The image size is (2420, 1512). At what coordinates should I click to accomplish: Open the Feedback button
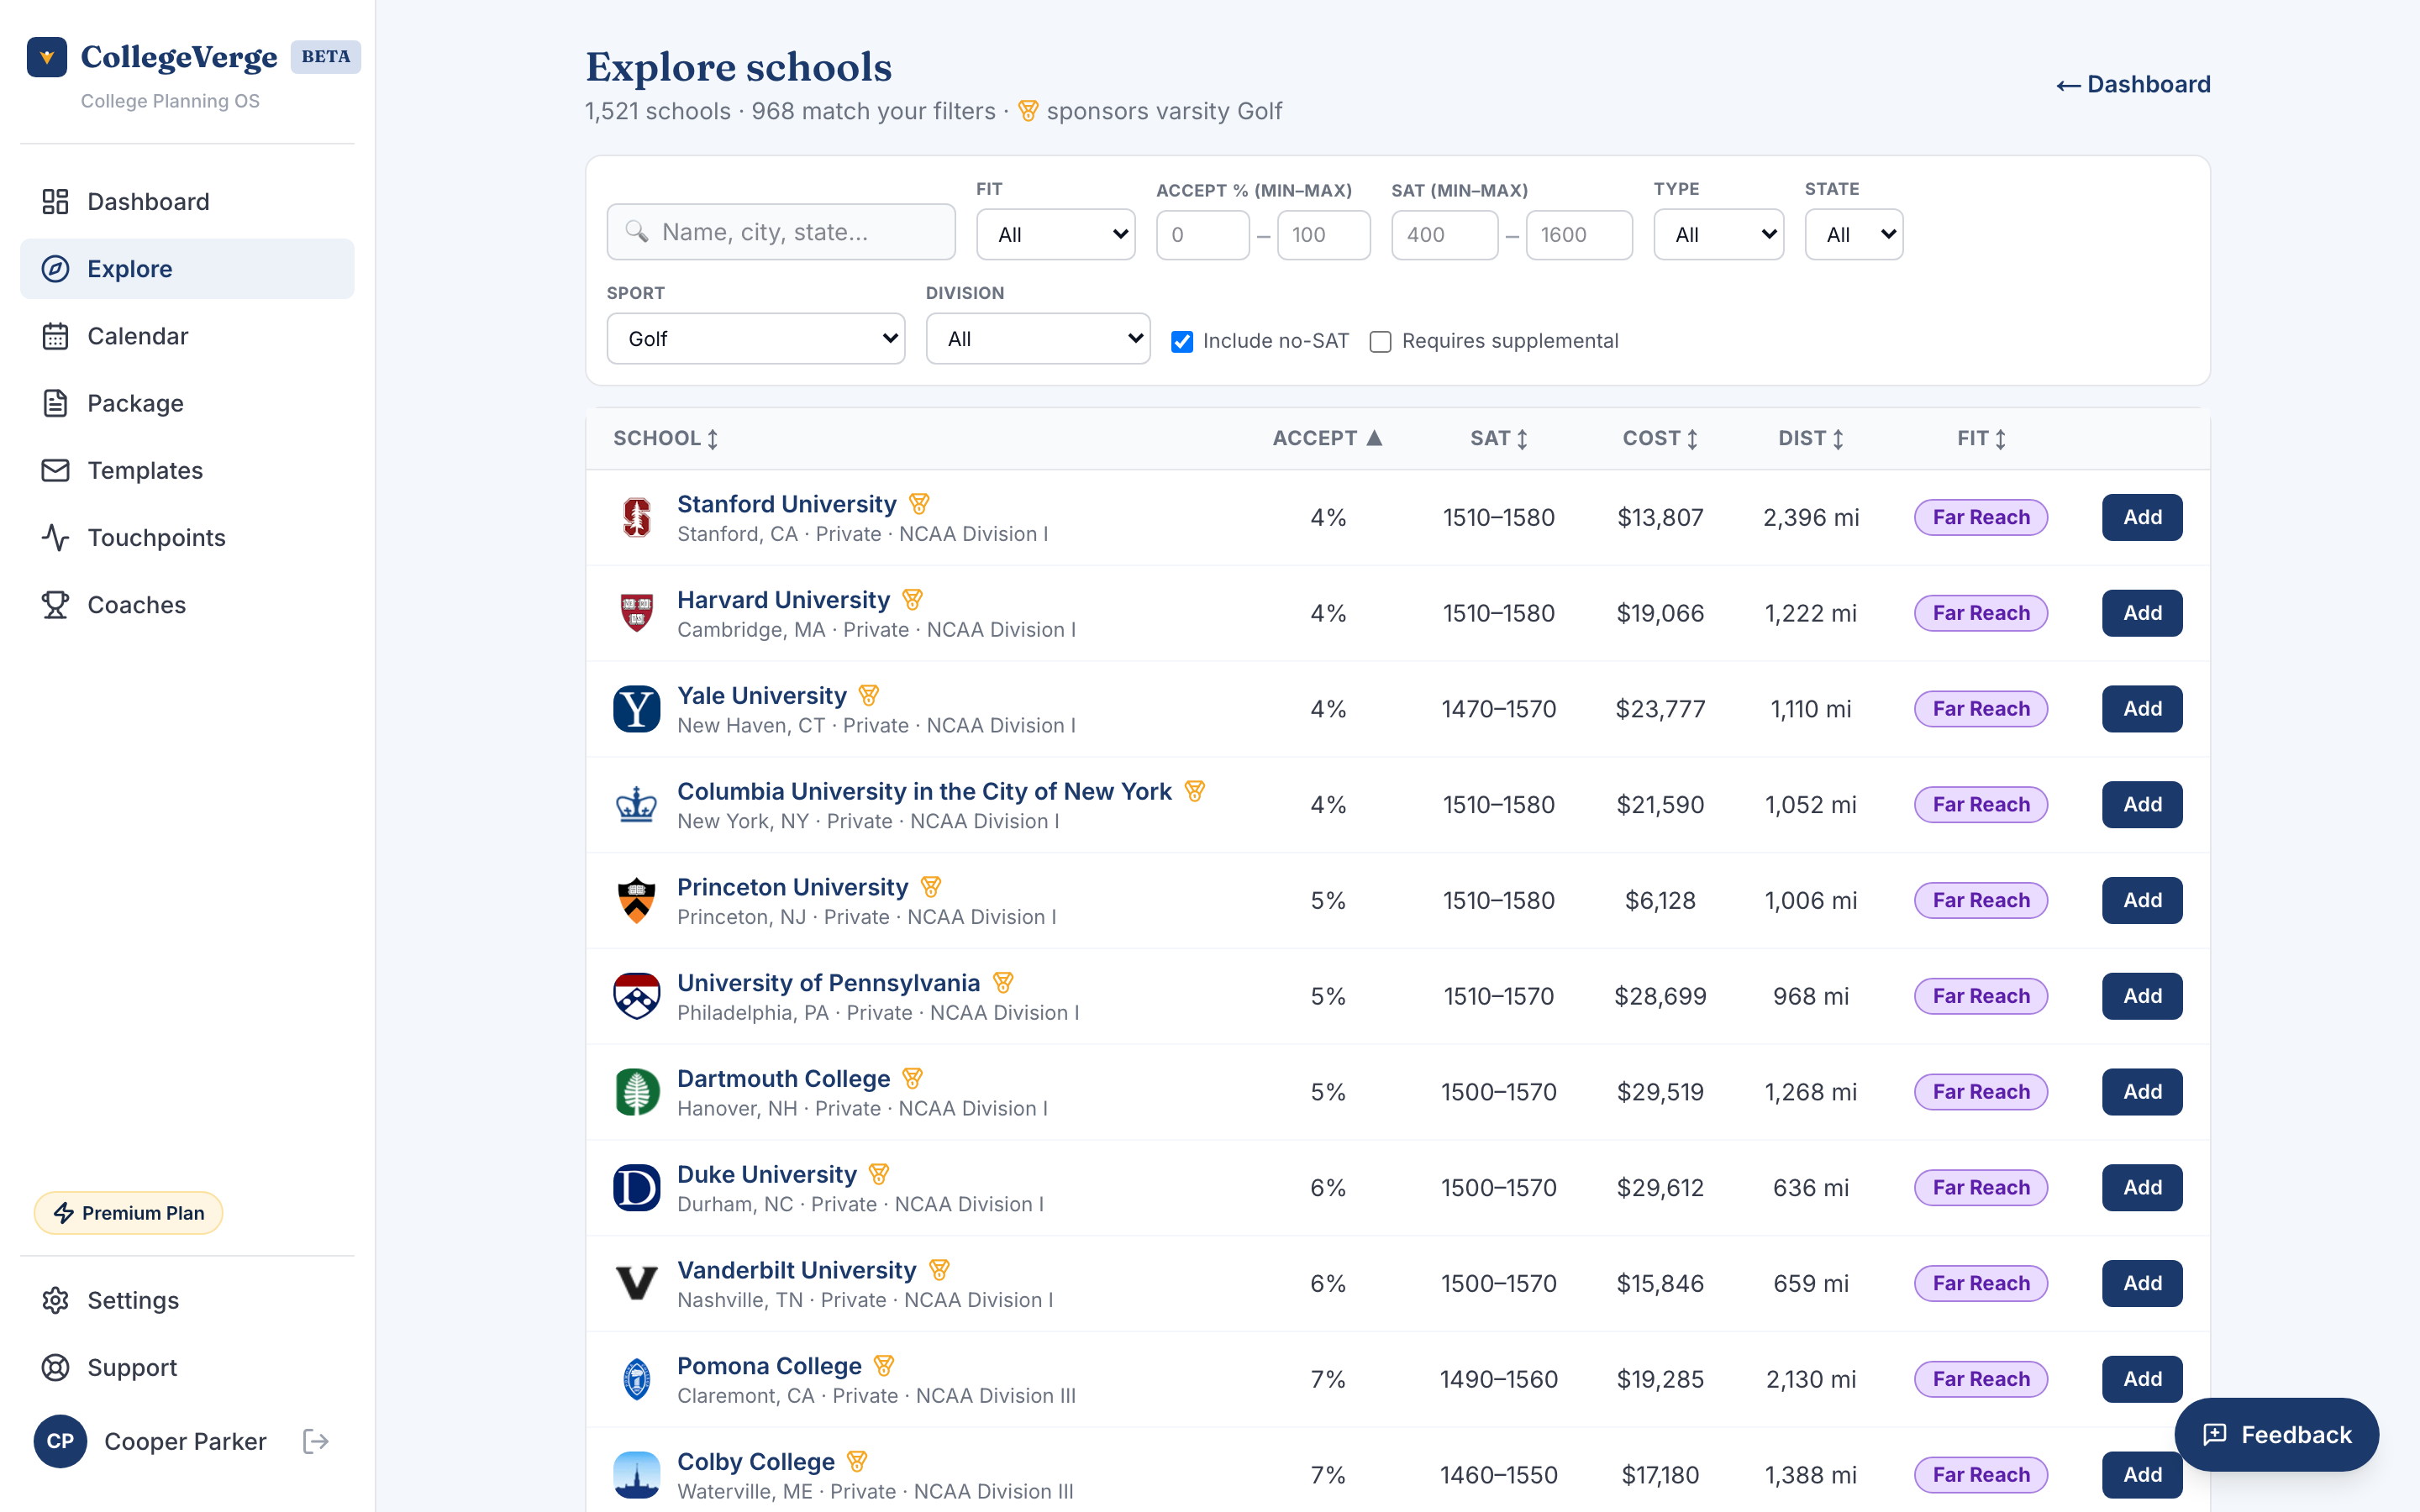[2277, 1435]
